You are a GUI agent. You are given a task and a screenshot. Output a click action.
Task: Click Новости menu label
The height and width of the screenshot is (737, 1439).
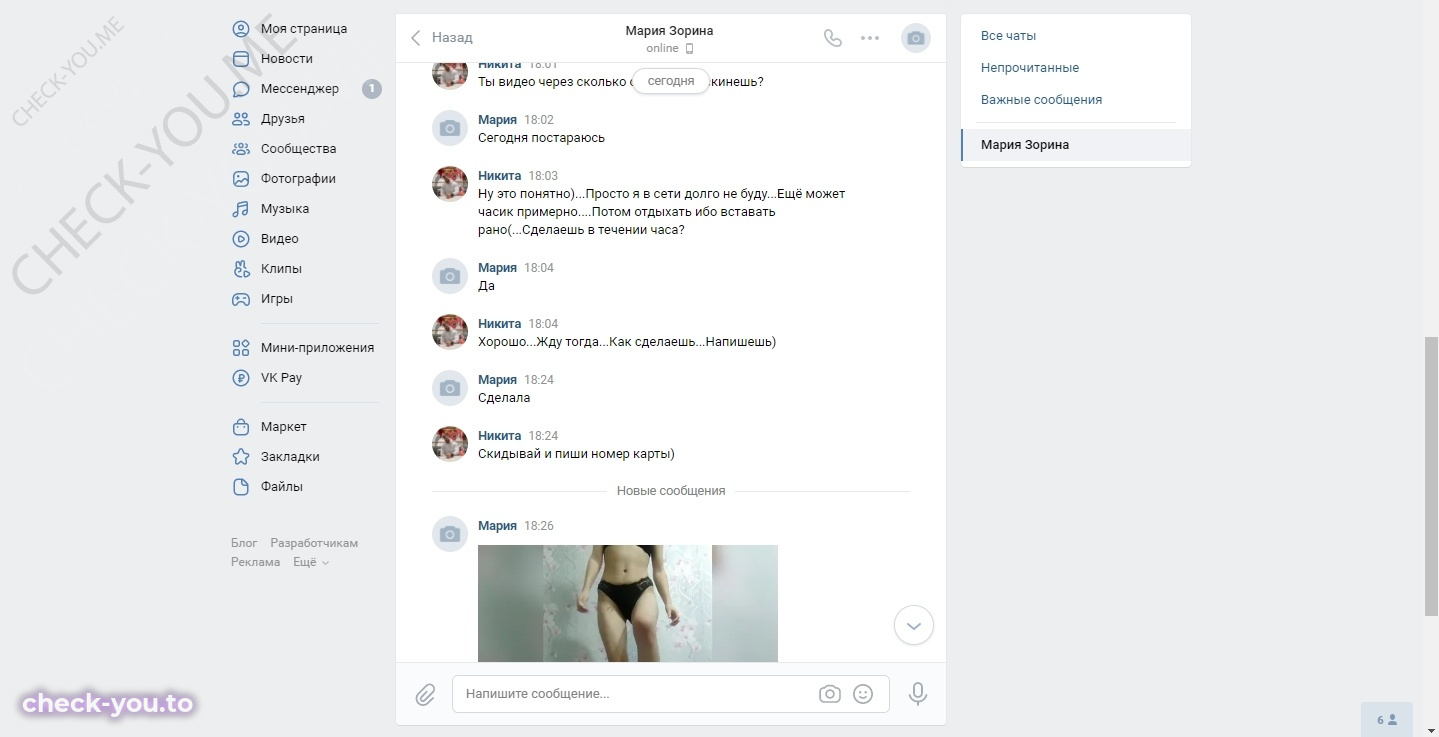click(x=287, y=59)
